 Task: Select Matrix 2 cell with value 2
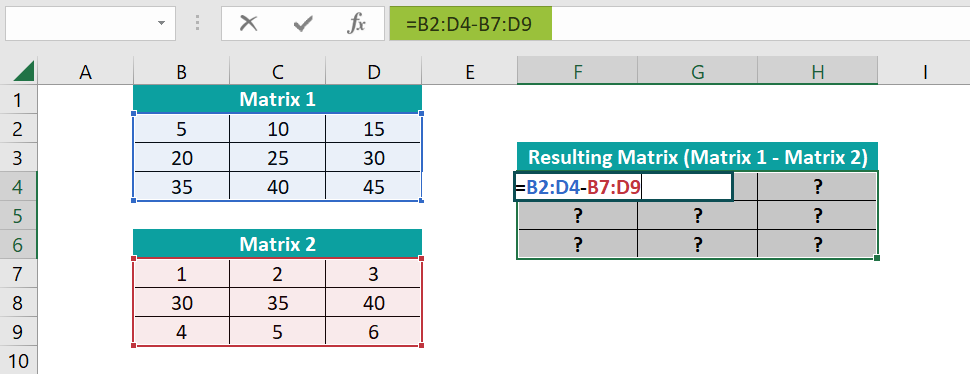click(x=277, y=274)
